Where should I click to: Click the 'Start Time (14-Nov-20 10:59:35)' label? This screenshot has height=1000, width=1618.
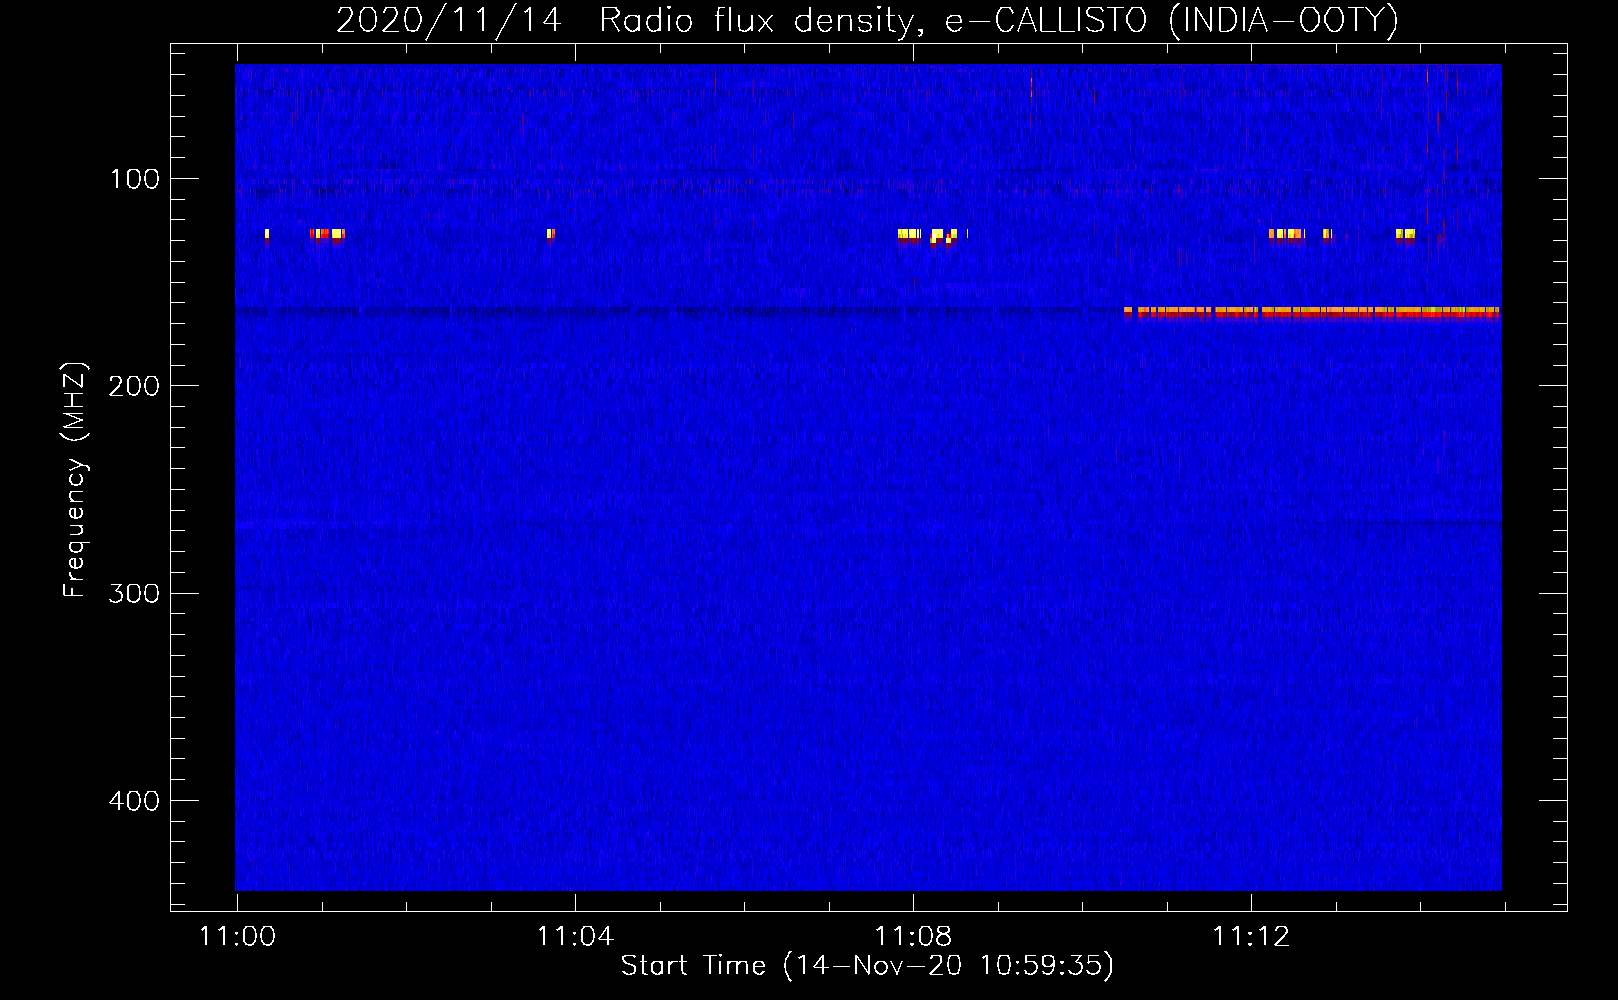pos(867,966)
